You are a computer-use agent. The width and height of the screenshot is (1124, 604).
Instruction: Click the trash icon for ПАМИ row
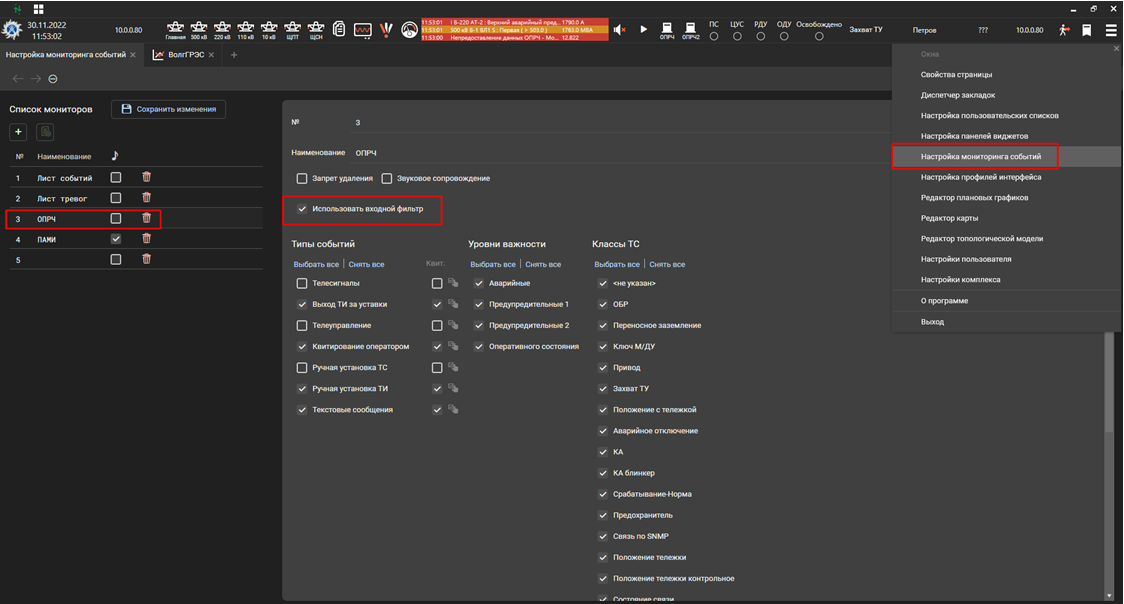(x=146, y=239)
